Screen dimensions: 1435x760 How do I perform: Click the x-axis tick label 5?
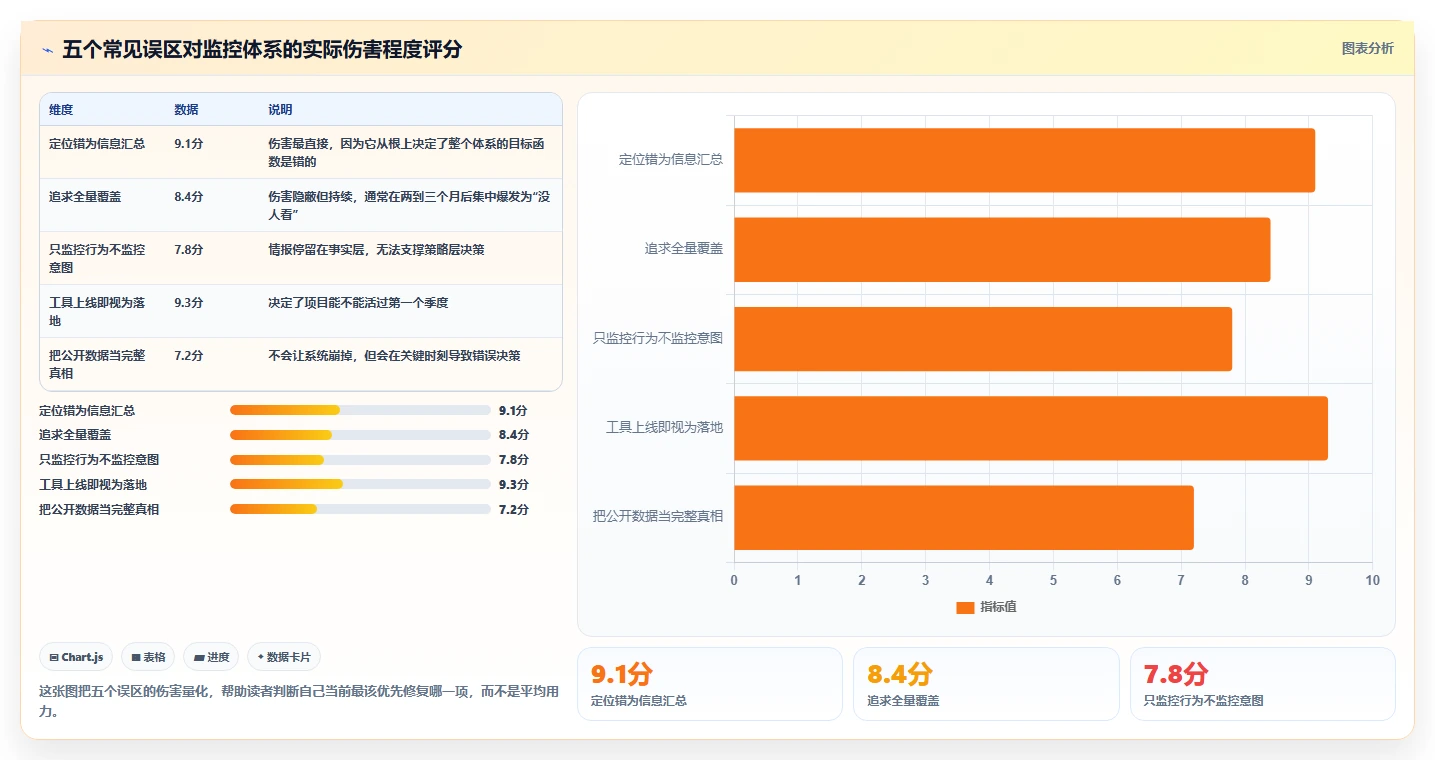(x=1053, y=581)
